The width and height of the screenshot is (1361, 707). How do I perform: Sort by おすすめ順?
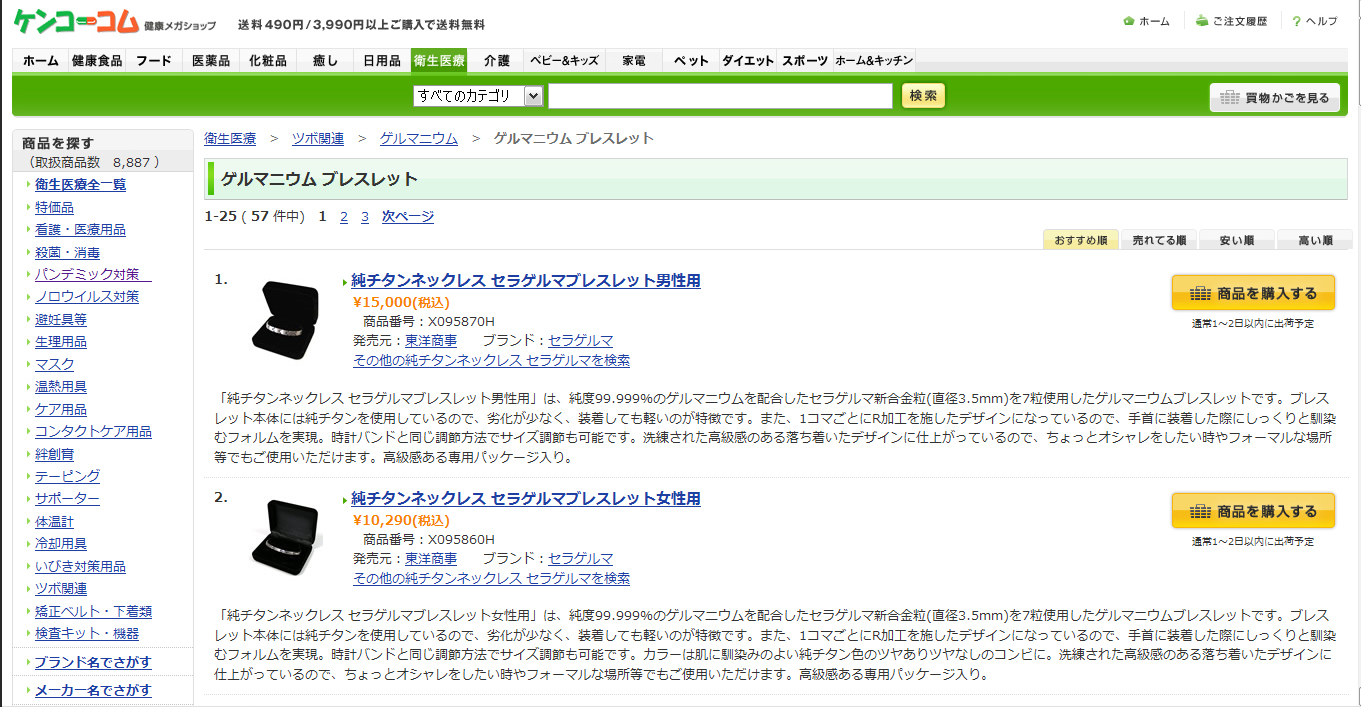[x=1081, y=240]
